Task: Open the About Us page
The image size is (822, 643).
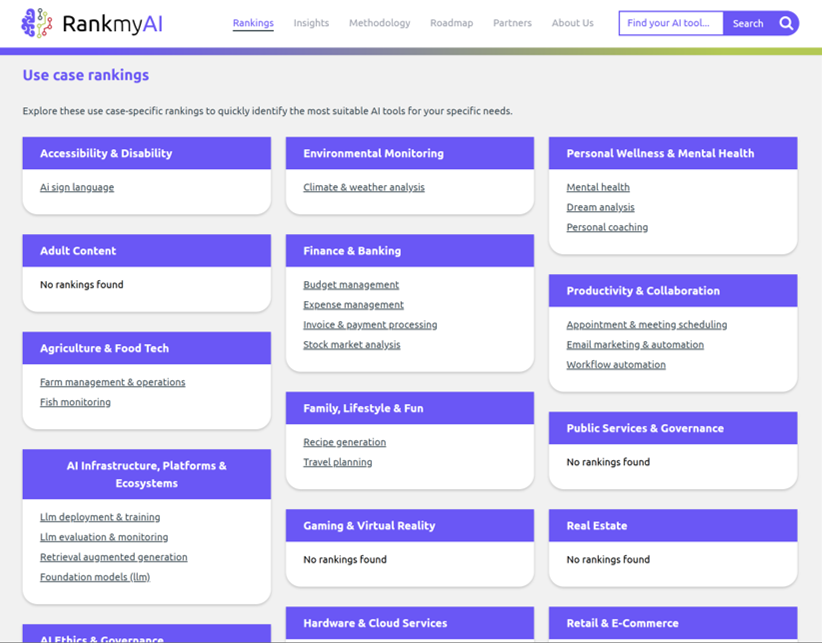Action: click(x=572, y=23)
